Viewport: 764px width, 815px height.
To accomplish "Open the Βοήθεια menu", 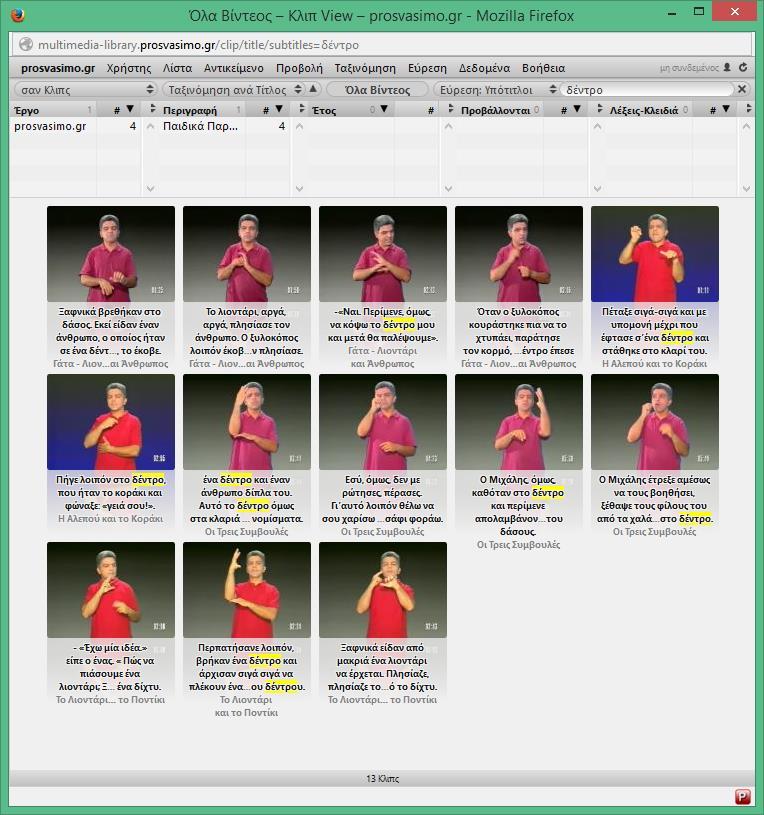I will [x=543, y=68].
